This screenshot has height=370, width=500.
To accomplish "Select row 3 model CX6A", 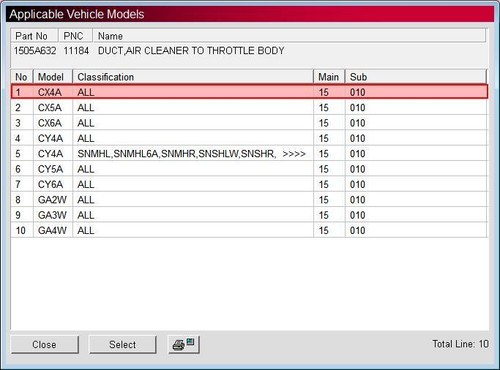I will pyautogui.click(x=249, y=123).
